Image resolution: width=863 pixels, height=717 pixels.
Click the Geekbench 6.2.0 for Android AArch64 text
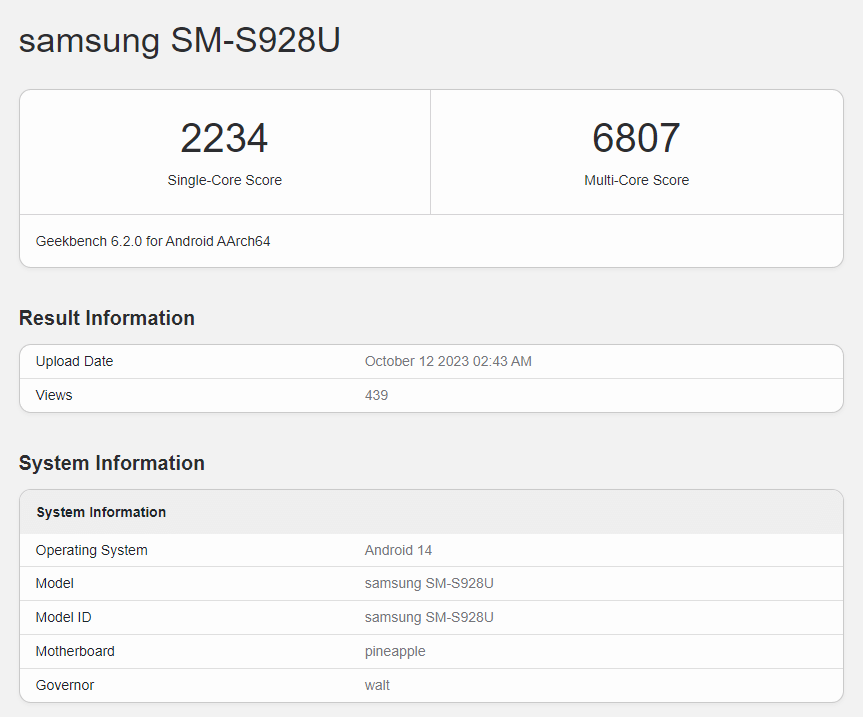153,241
